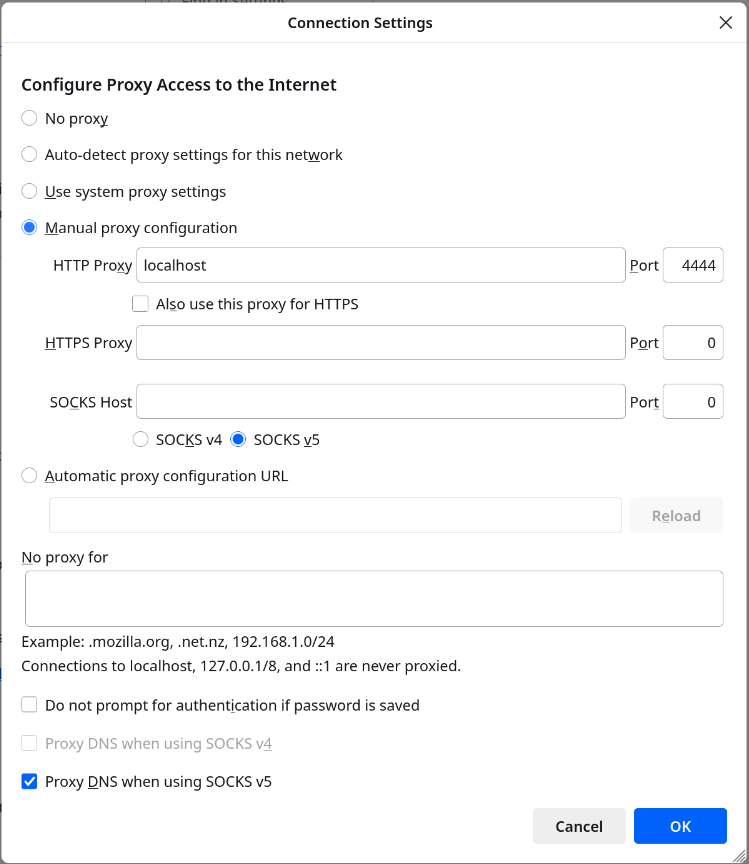Click the HTTPS Proxy port field
Image resolution: width=749 pixels, height=864 pixels.
(693, 342)
